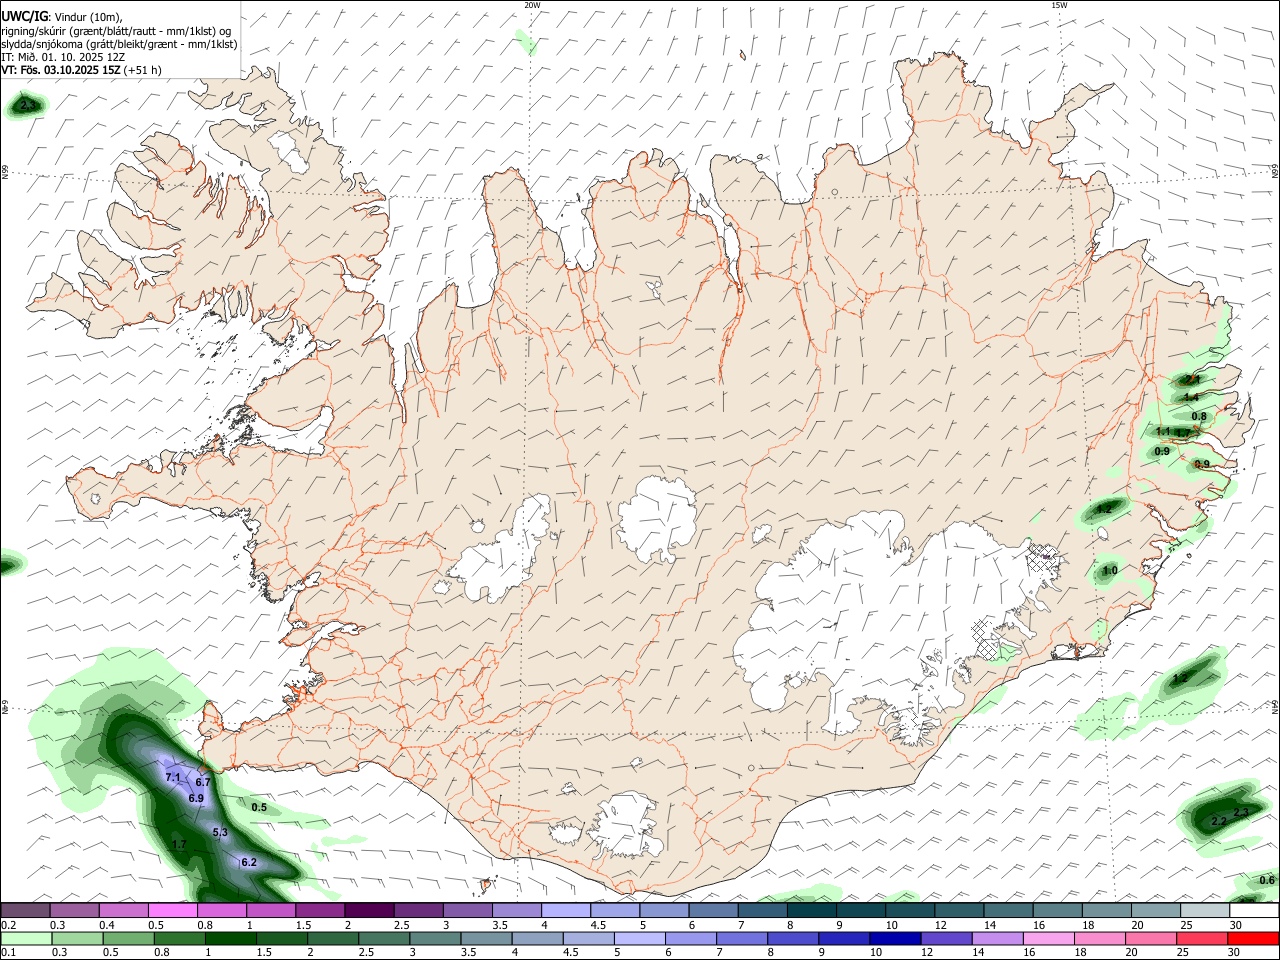
Task: Click the '20W' longitude label
Action: click(x=532, y=5)
